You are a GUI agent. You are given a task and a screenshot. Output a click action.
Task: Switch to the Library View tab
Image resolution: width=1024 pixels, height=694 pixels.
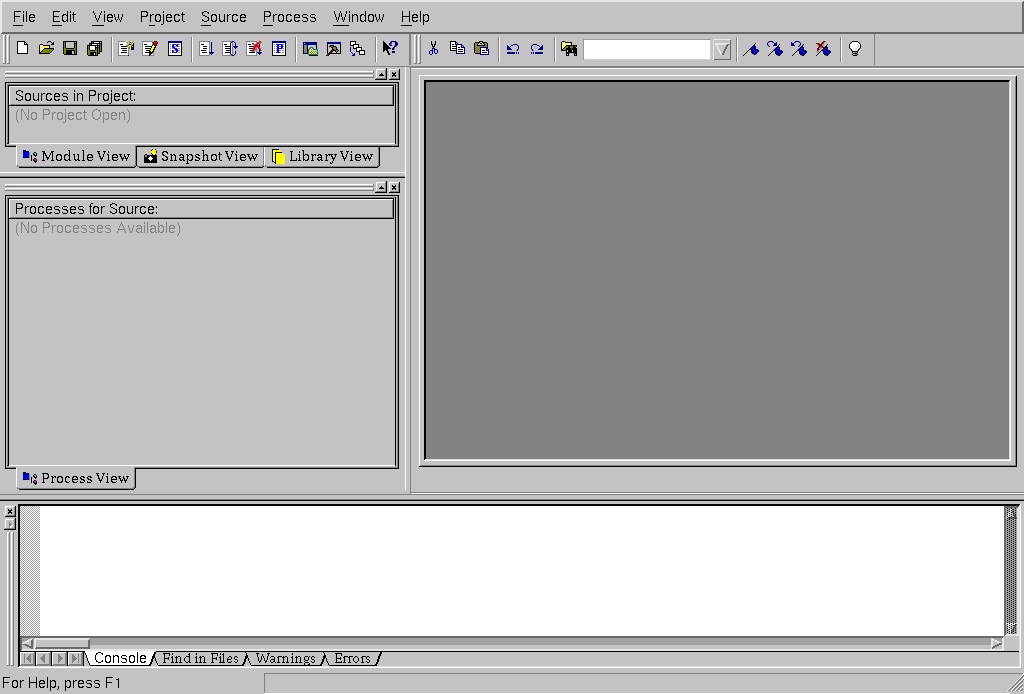pyautogui.click(x=322, y=156)
